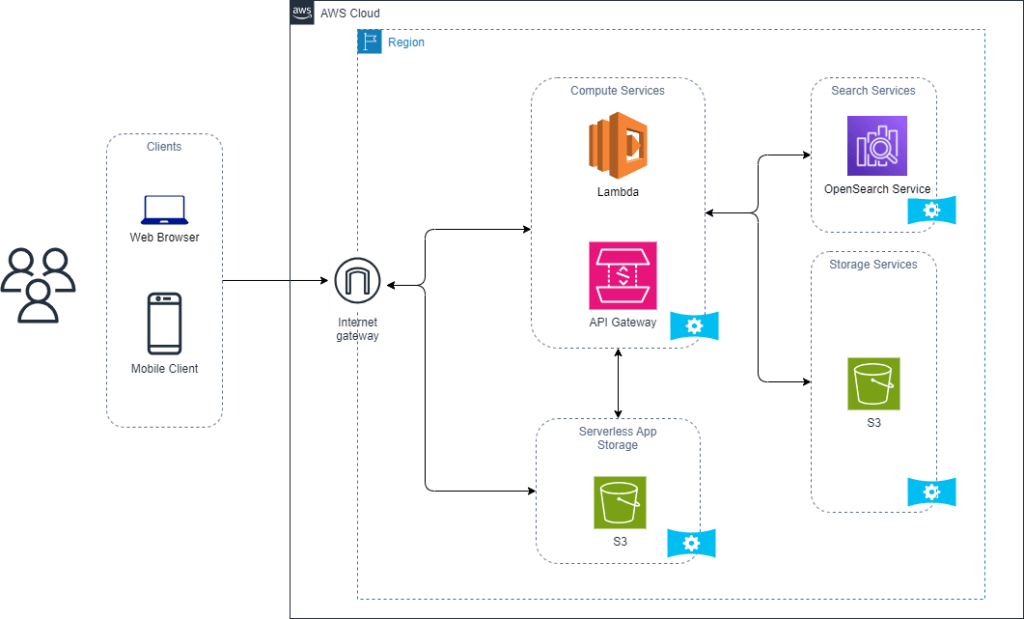Click the S3 label under Storage Services

coord(874,423)
